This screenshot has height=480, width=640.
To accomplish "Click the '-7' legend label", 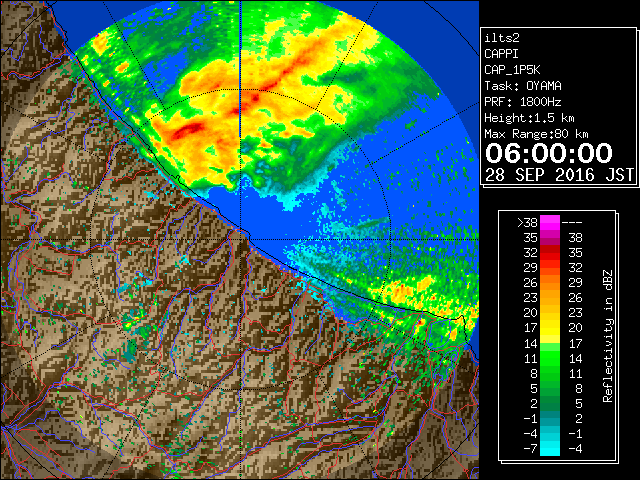I will coord(530,449).
